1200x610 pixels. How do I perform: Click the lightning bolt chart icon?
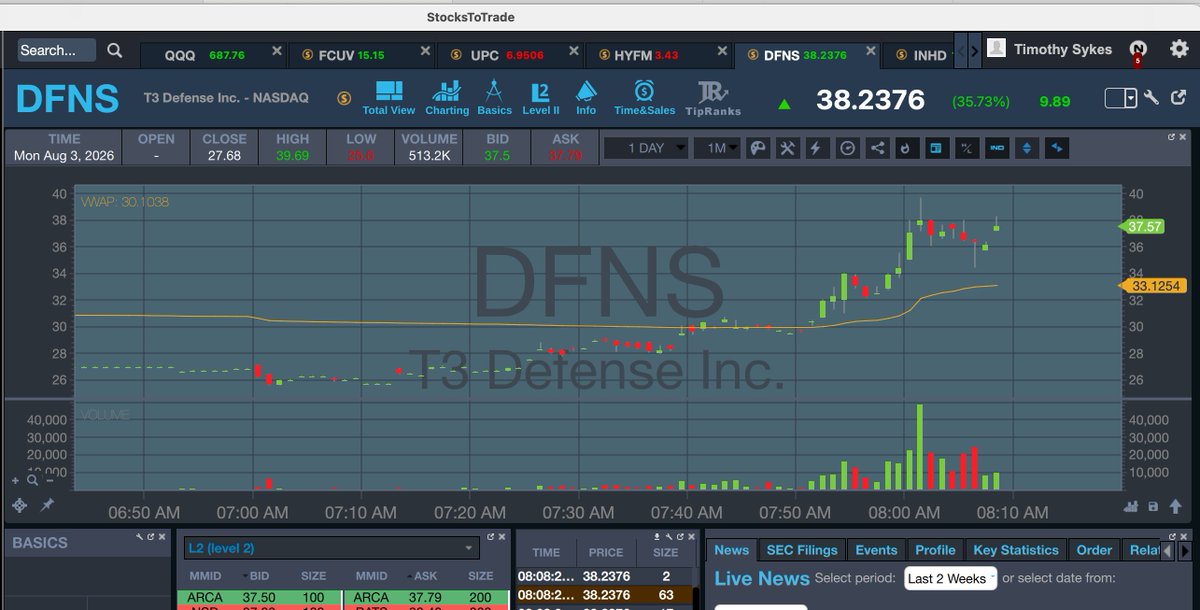(x=816, y=148)
